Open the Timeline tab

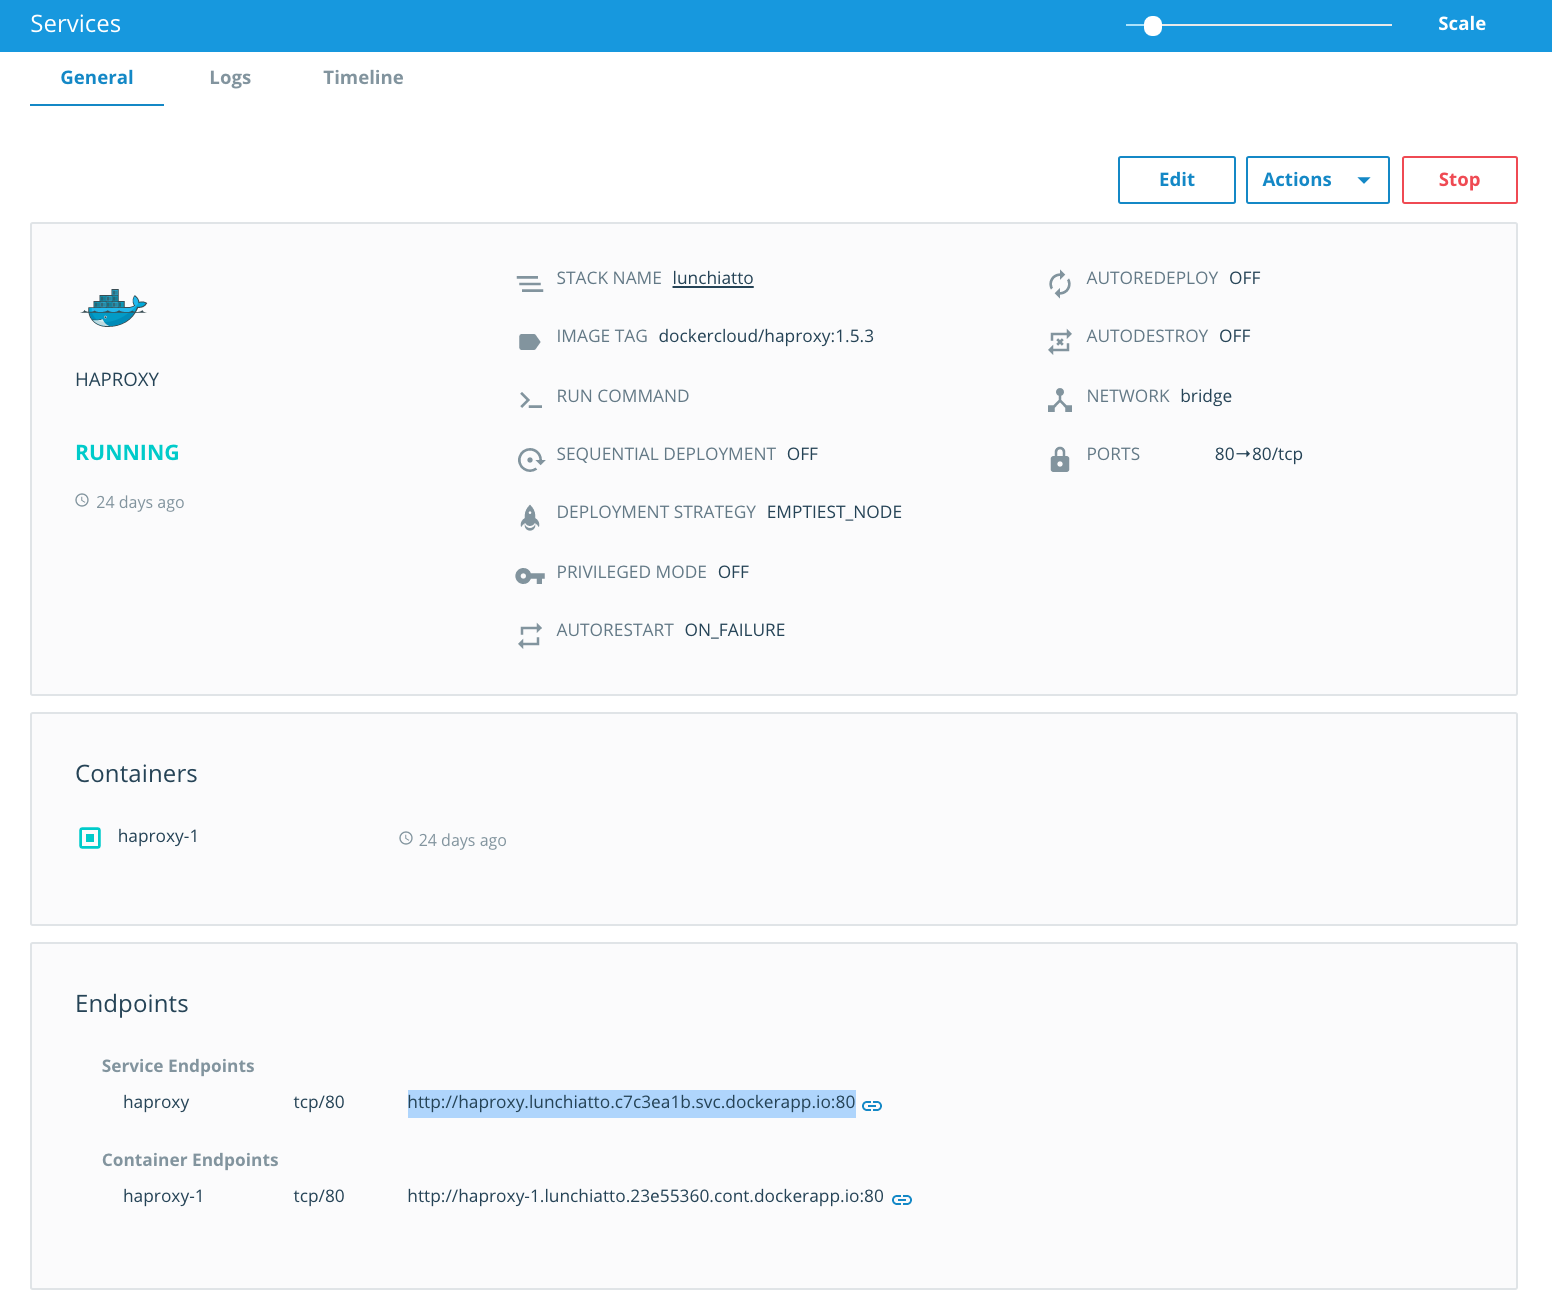click(363, 78)
